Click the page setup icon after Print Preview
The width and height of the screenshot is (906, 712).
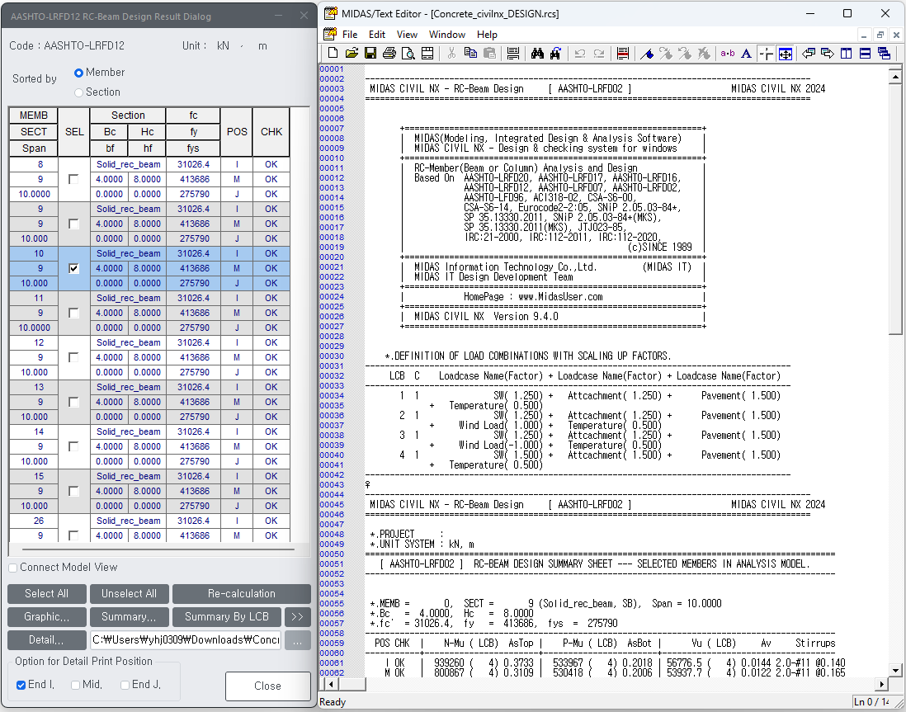(427, 54)
